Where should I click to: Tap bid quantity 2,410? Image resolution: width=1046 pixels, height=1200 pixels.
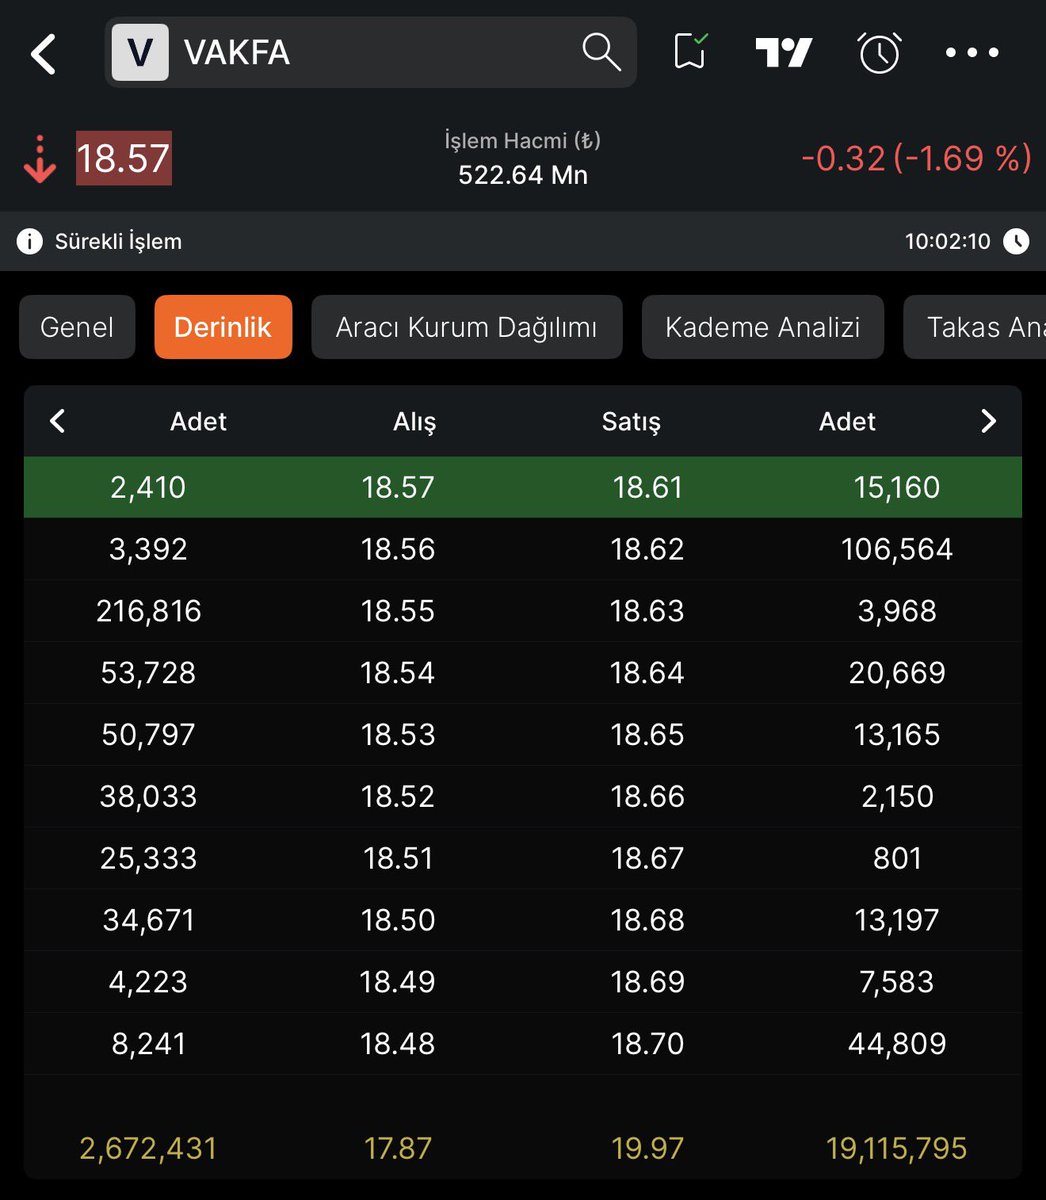coord(148,487)
